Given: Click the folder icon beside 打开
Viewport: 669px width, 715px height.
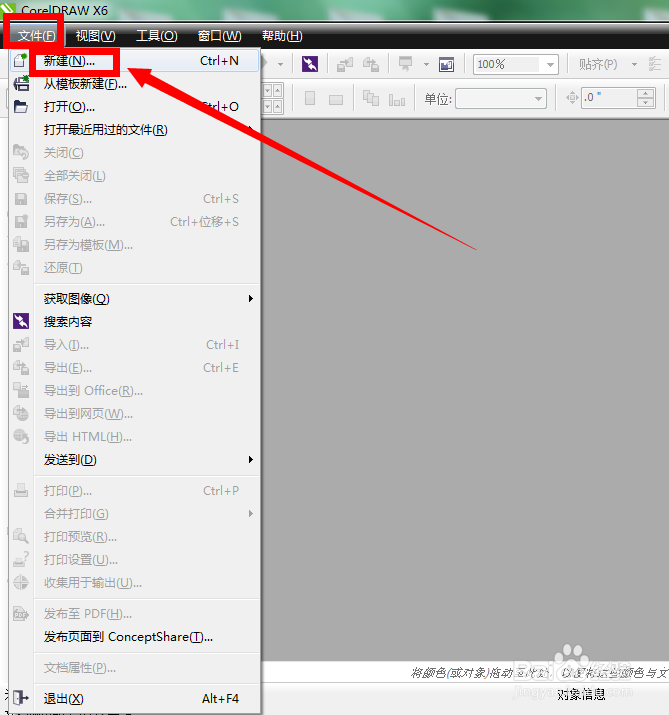Looking at the screenshot, I should pos(21,107).
